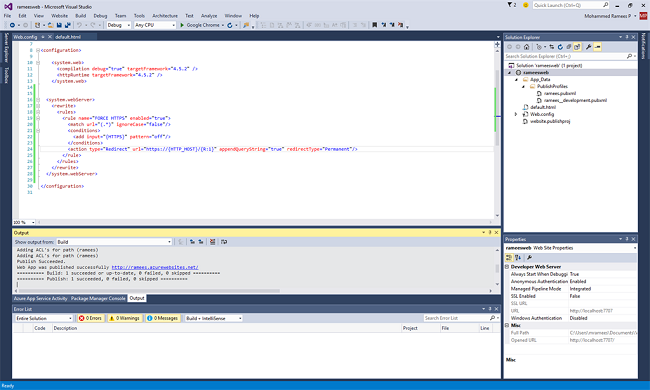Click the Solution Explorer Home icon
The width and height of the screenshot is (650, 390).
pyautogui.click(x=526, y=47)
